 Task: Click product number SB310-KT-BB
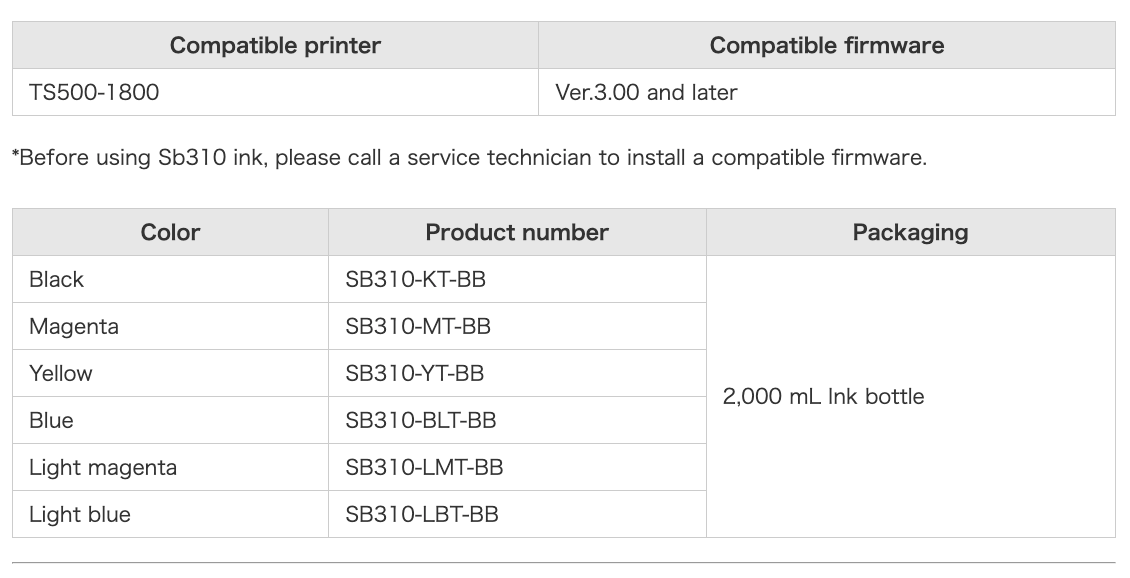click(415, 279)
